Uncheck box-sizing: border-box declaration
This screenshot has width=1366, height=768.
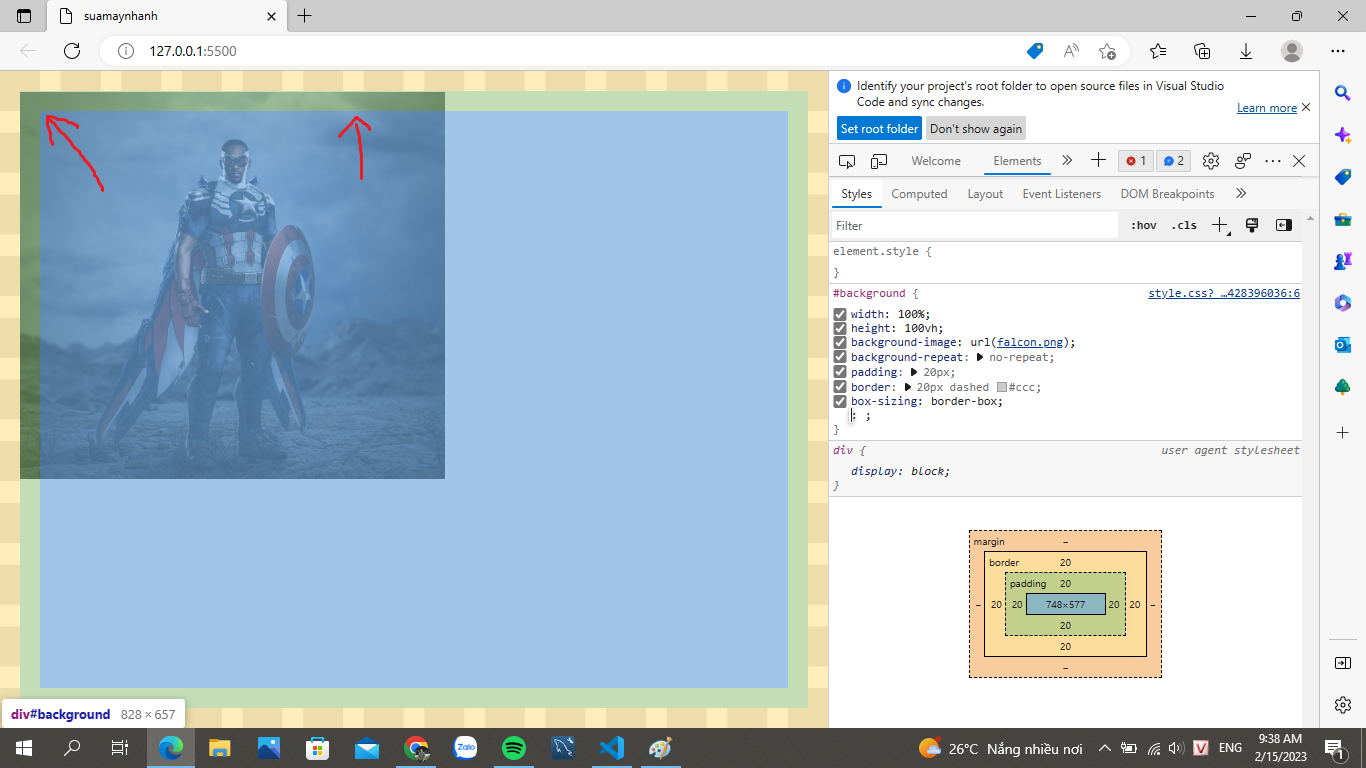tap(840, 401)
